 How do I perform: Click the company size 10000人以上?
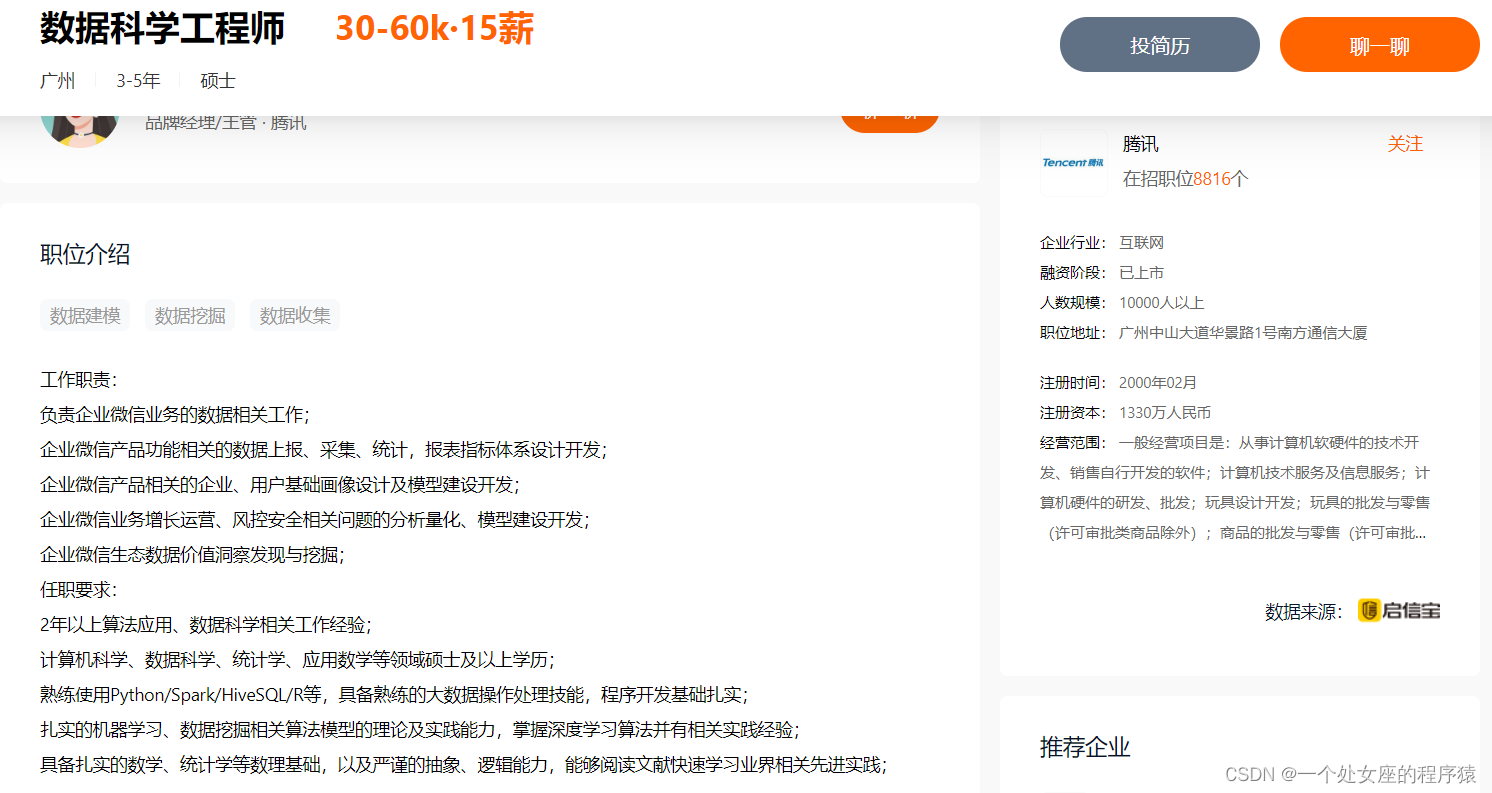point(1161,303)
